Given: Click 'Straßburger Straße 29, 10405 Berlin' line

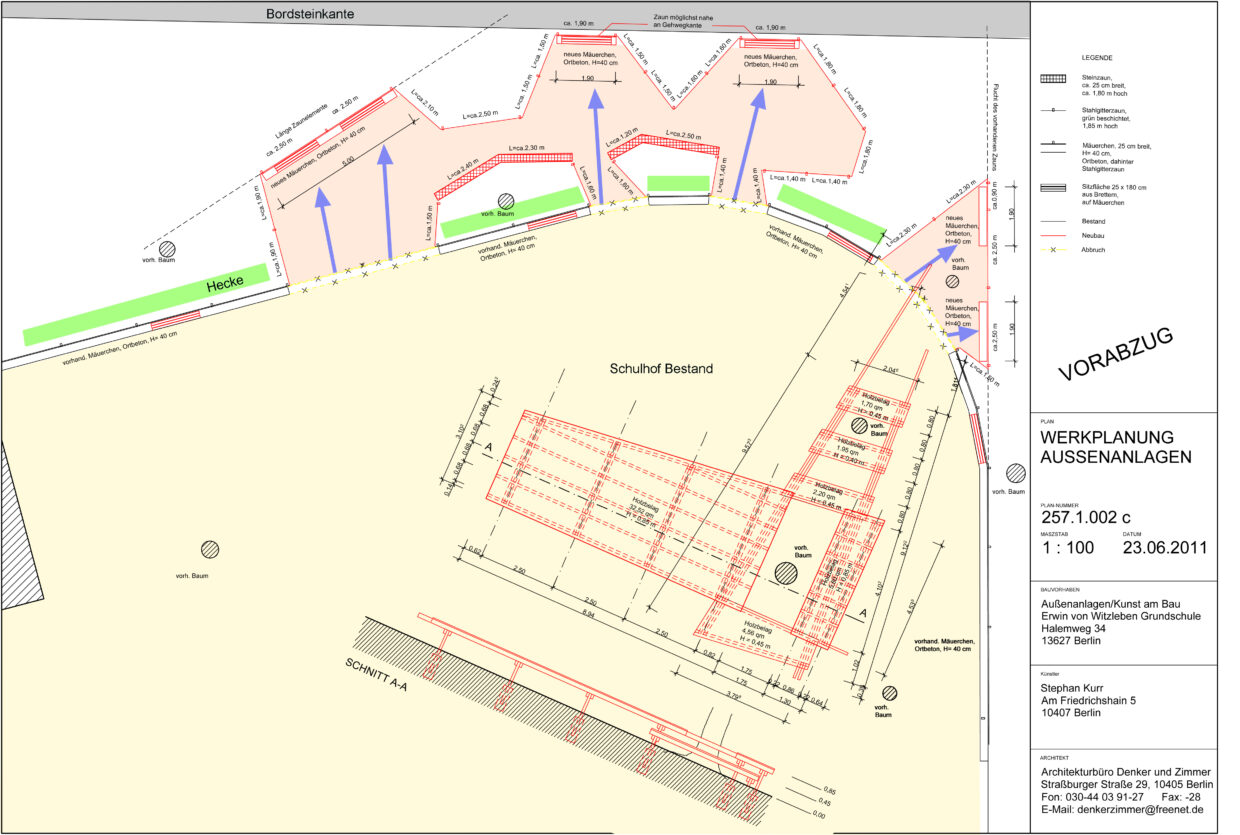Looking at the screenshot, I should pyautogui.click(x=1127, y=785).
